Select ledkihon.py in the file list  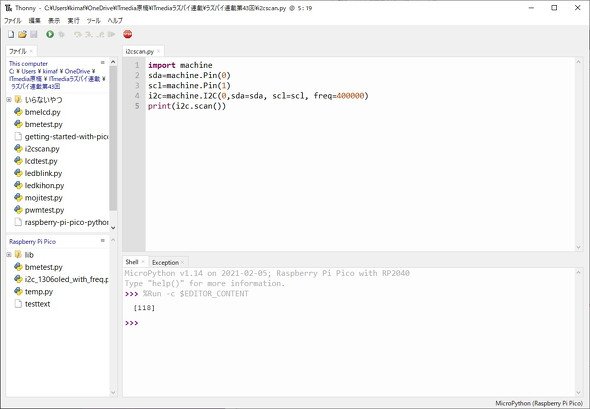[x=44, y=185]
